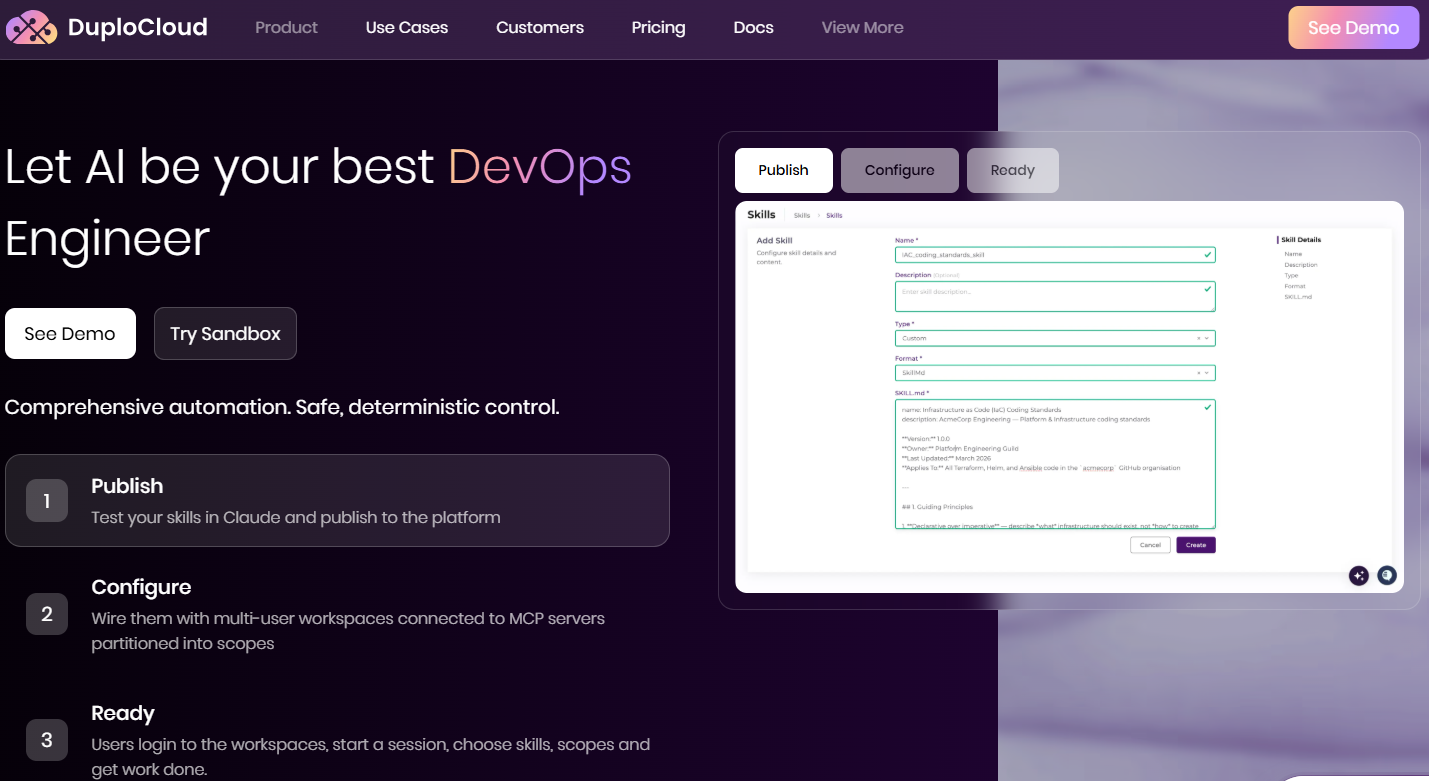Click the gradient DevOps headline word
This screenshot has width=1429, height=781.
pos(539,167)
